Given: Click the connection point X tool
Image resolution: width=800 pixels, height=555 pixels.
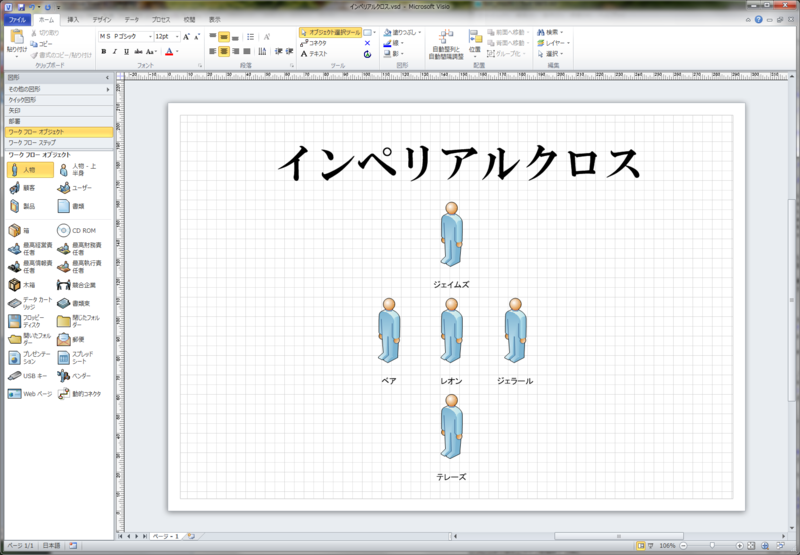Looking at the screenshot, I should [x=367, y=43].
